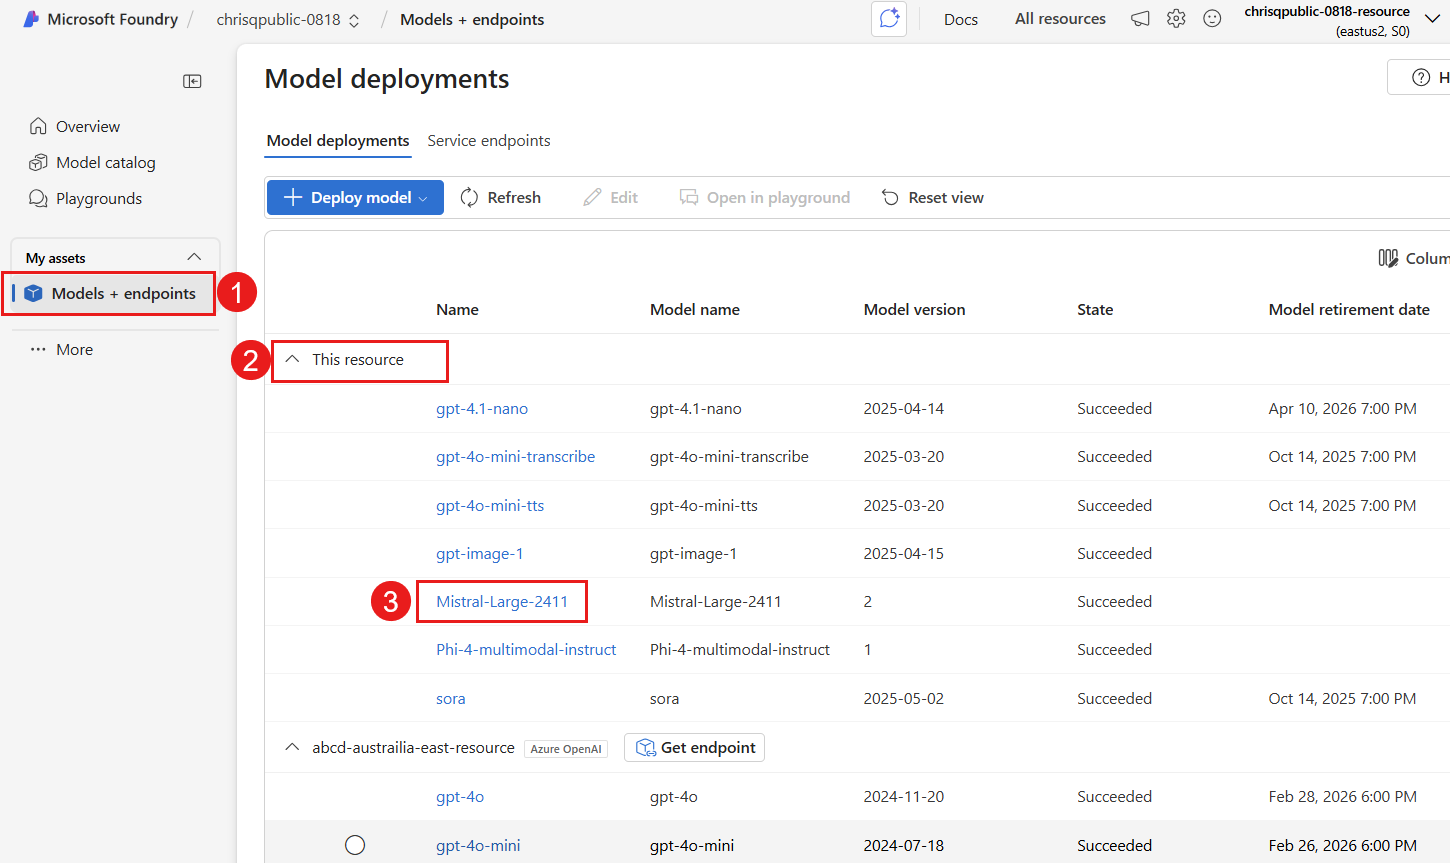Expand the resource account dropdown chevron

[1432, 19]
